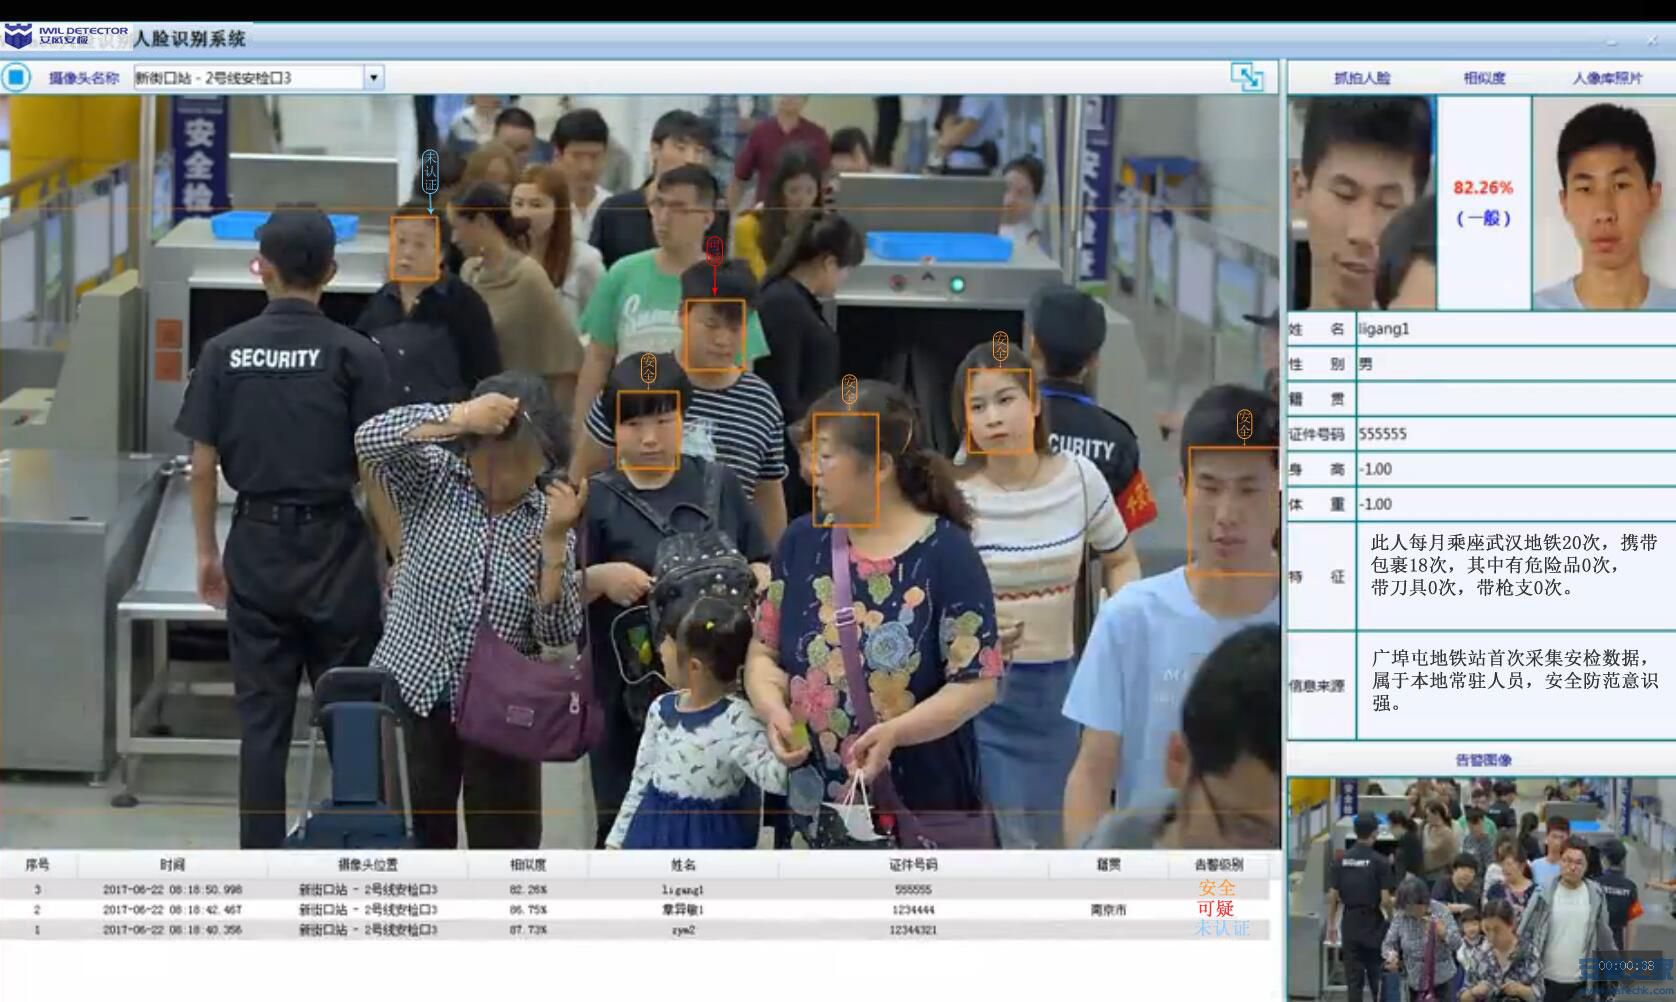The height and width of the screenshot is (1002, 1676).
Task: Minimize the face recognition window
Action: [x=1611, y=41]
